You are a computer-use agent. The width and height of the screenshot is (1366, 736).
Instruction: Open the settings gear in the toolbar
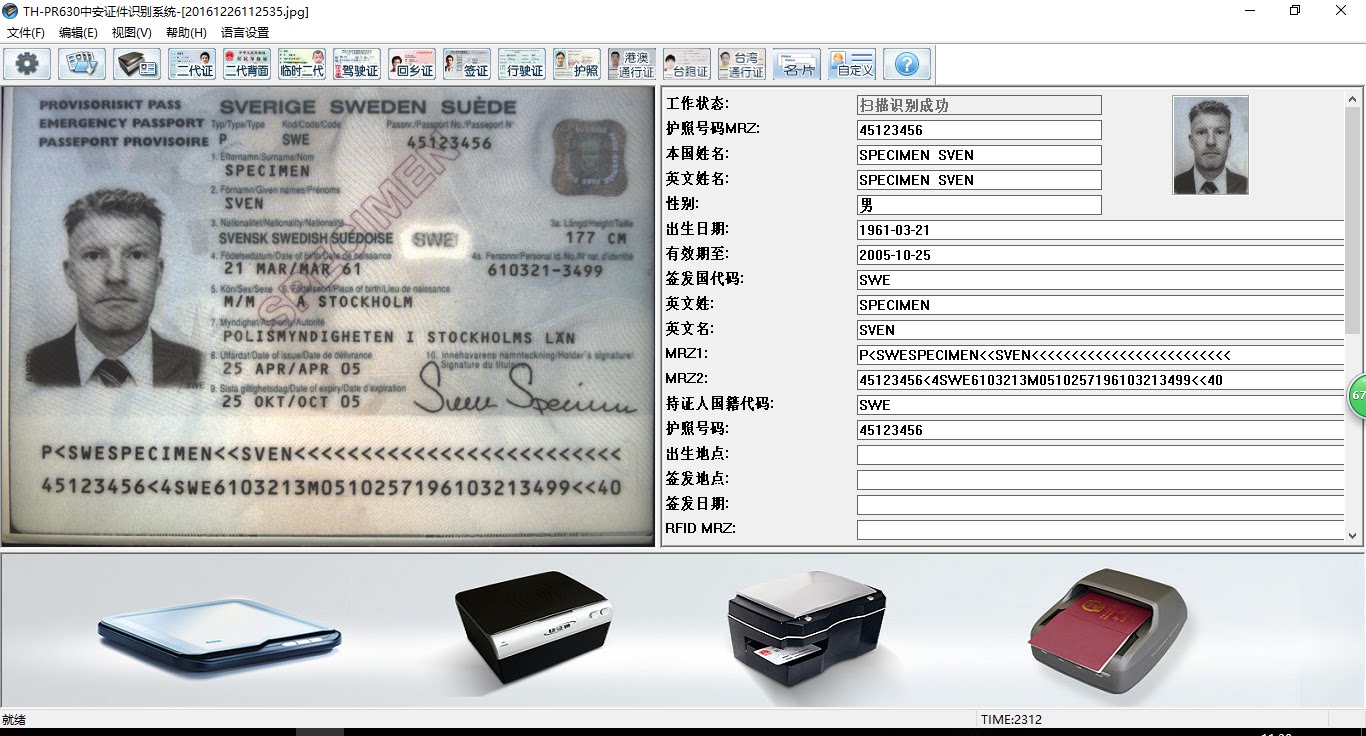point(27,65)
